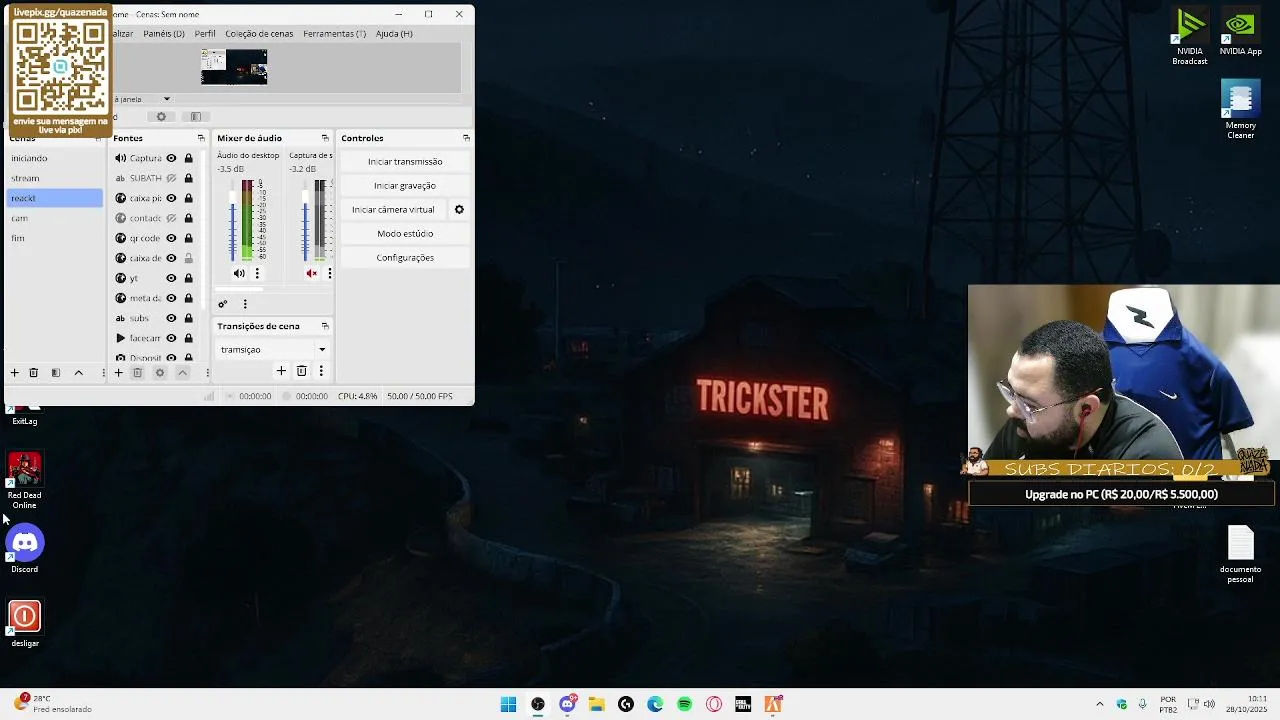This screenshot has height=720, width=1280.
Task: Undock the Transições de cena panel
Action: coord(325,326)
